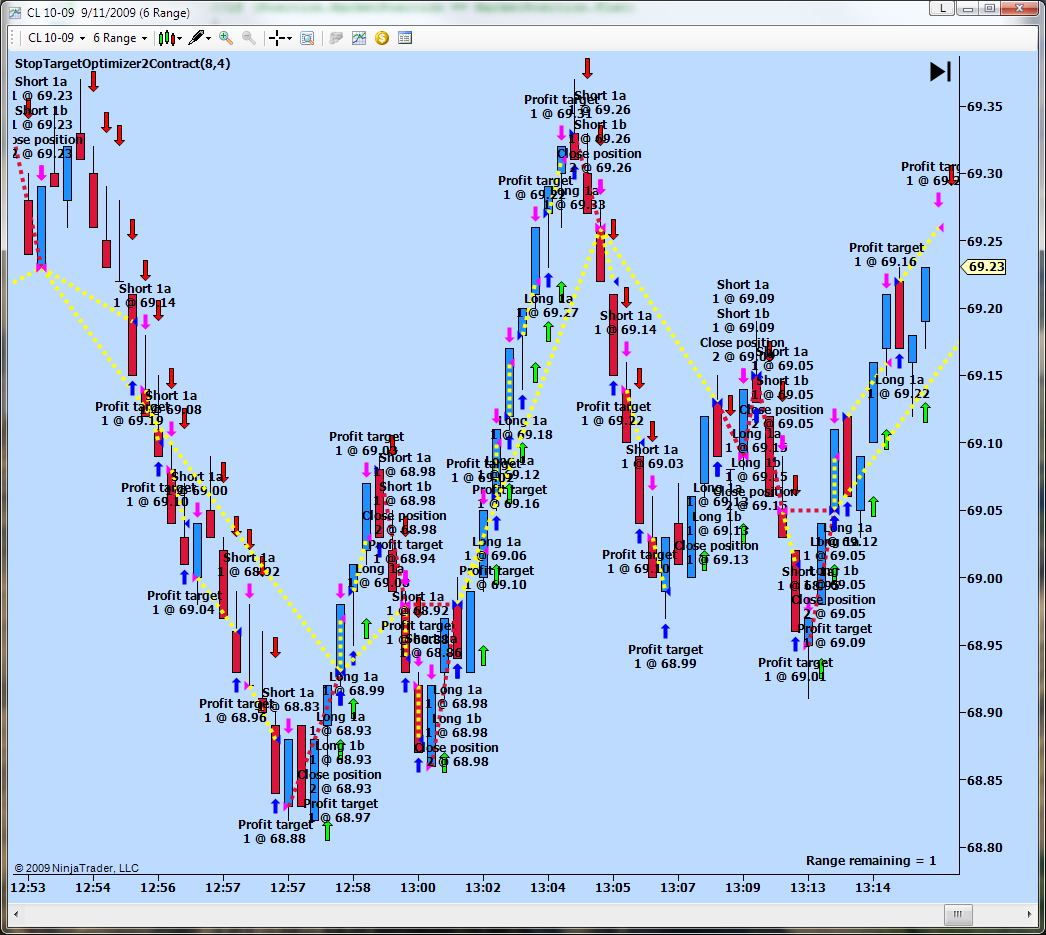Click the horizontal scrollbar thumb

tap(958, 914)
